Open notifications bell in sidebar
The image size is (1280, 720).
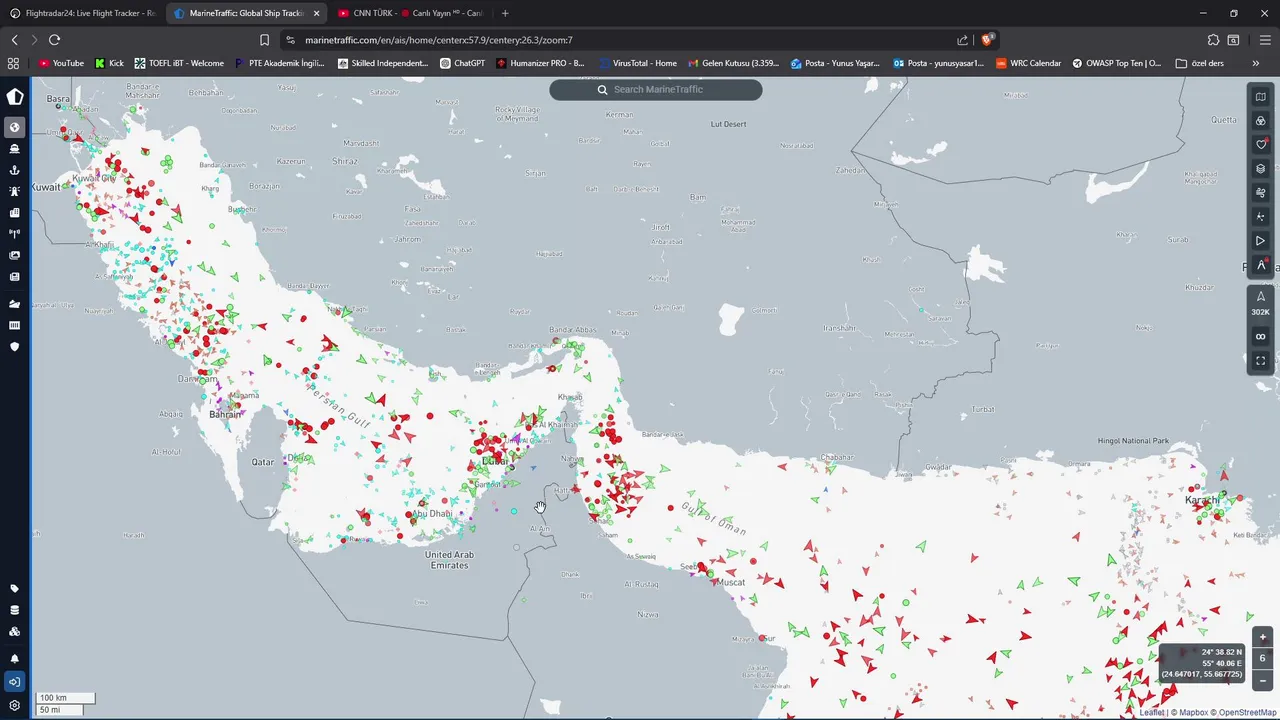pyautogui.click(x=14, y=659)
